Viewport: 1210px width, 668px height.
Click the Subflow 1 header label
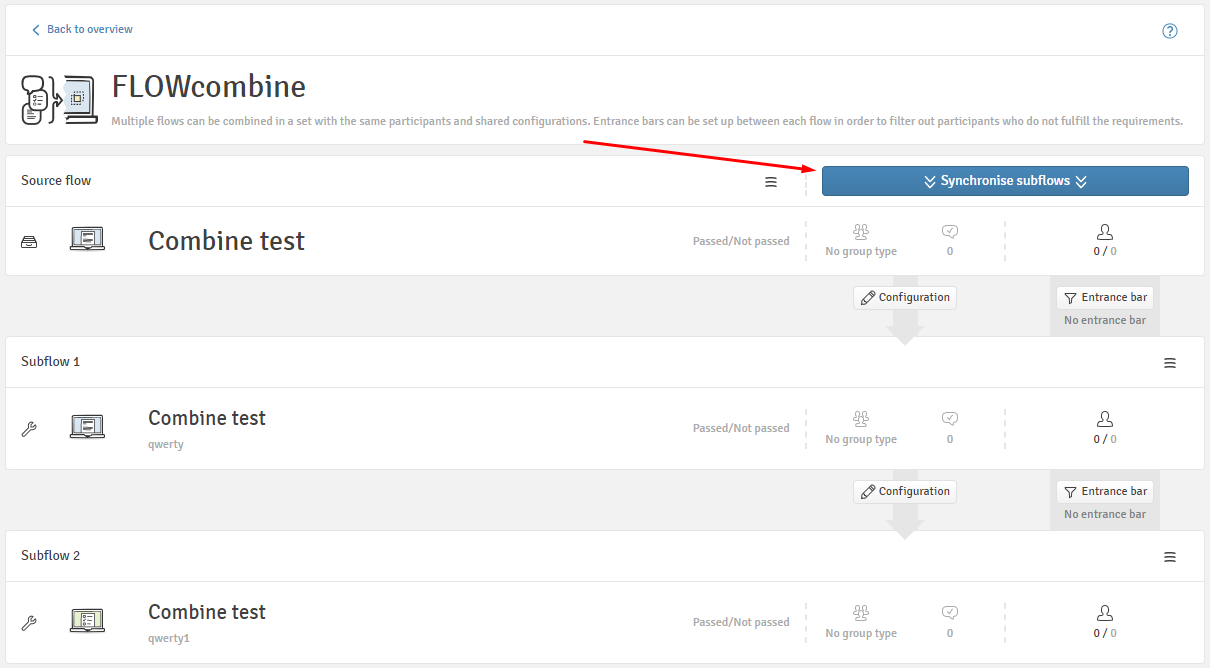pos(50,362)
